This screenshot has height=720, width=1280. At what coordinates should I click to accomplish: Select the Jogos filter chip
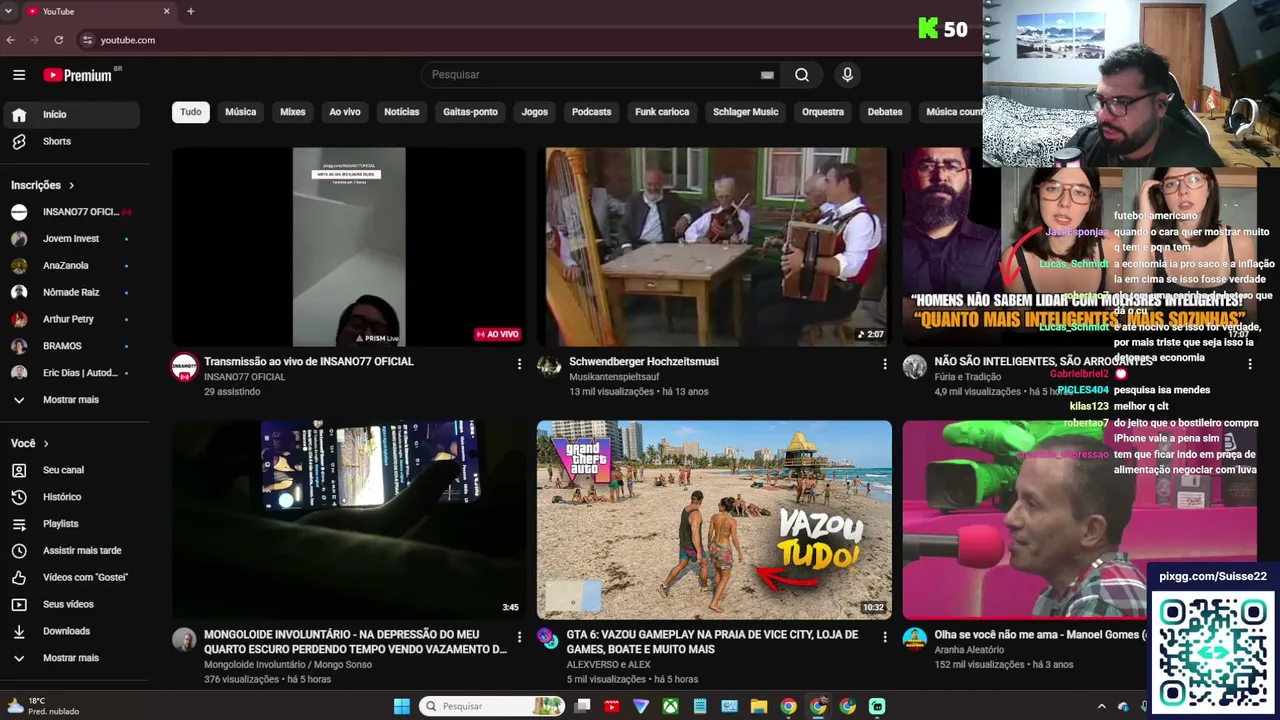pos(535,112)
